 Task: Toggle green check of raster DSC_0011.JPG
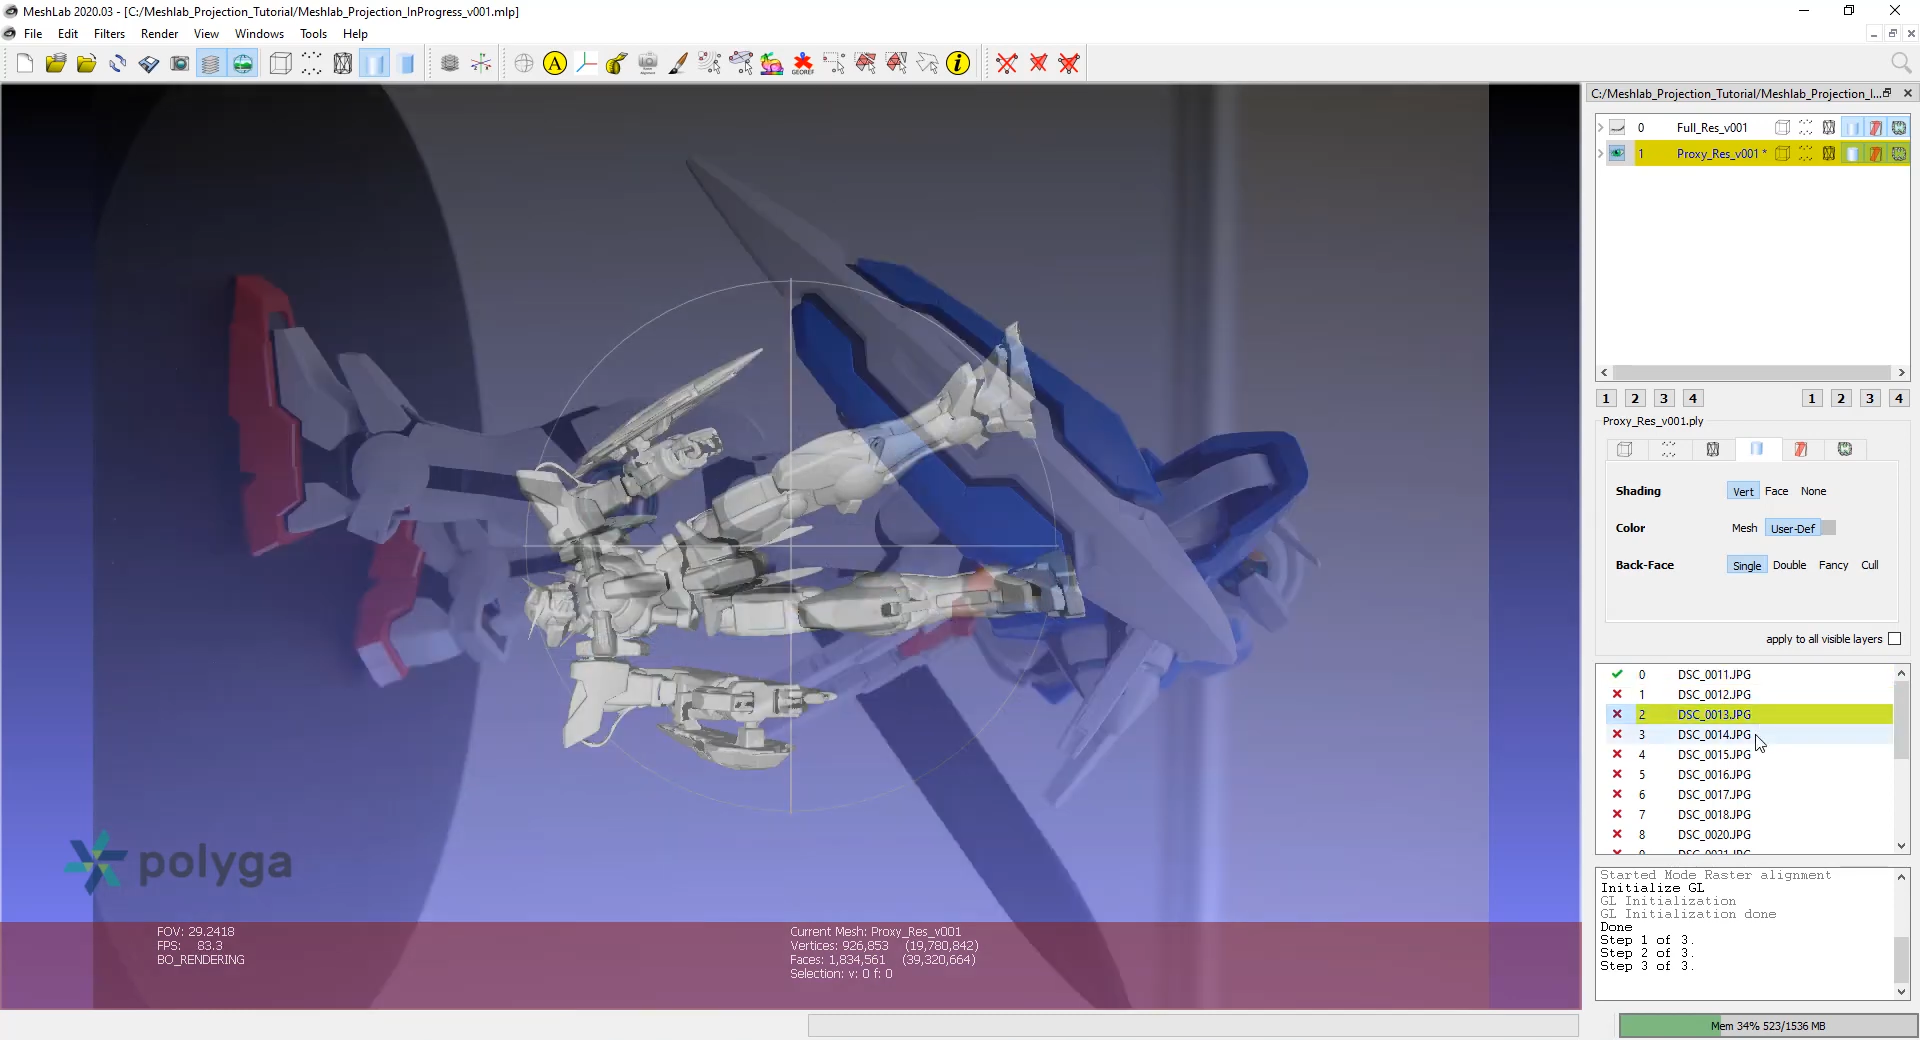tap(1617, 674)
